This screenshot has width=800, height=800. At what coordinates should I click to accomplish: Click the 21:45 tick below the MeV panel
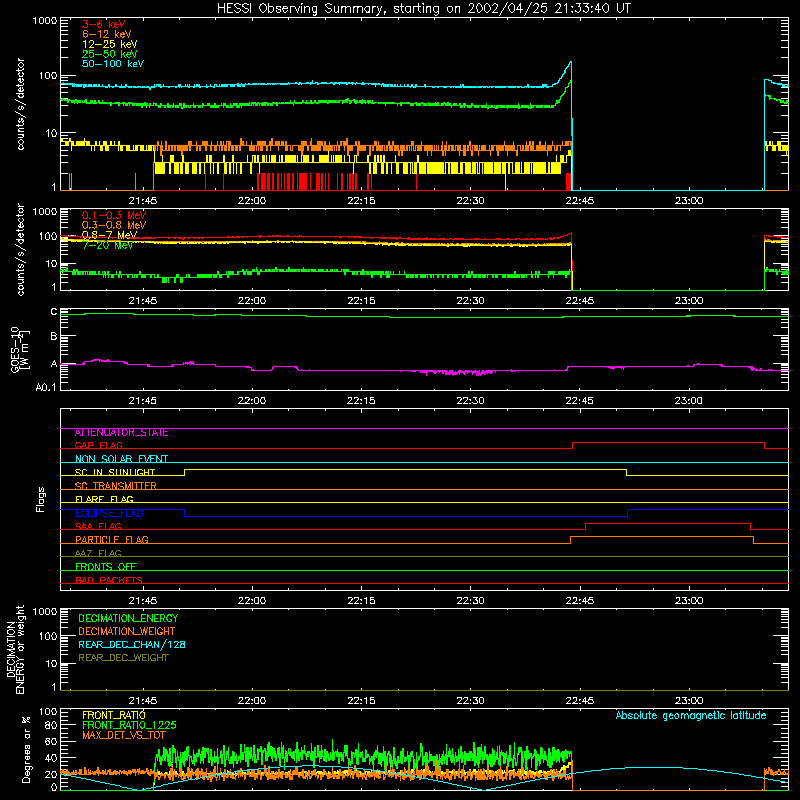pyautogui.click(x=142, y=301)
